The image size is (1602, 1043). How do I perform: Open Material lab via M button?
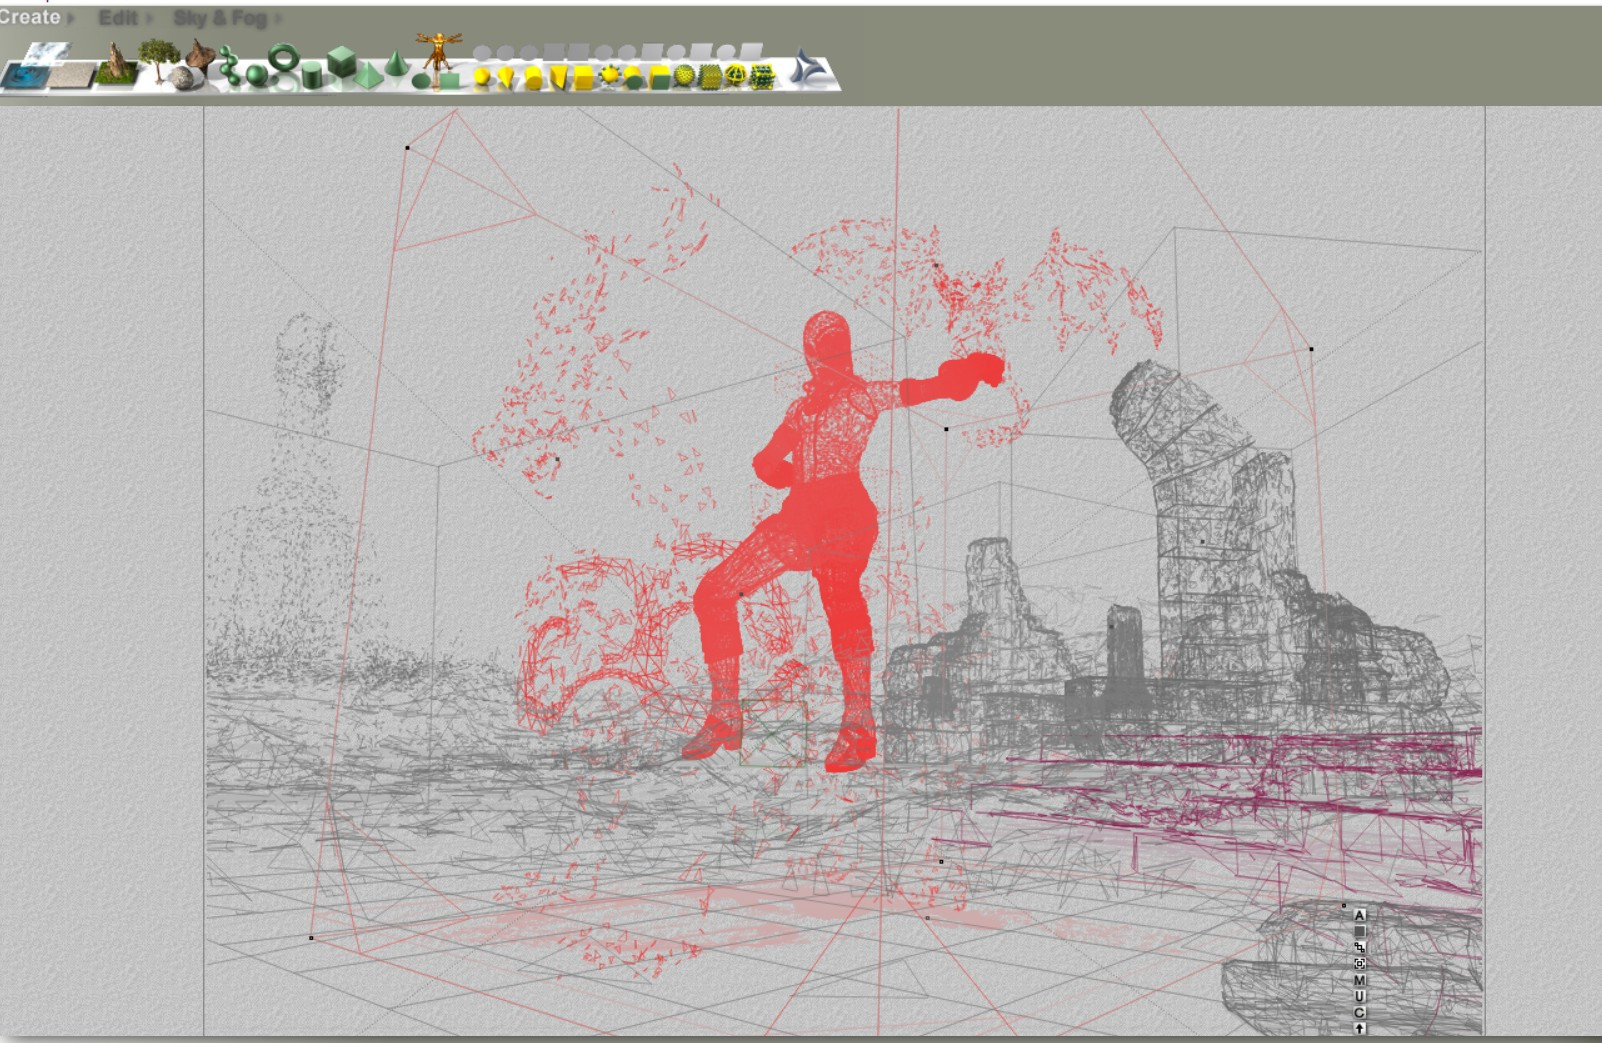pos(1359,980)
